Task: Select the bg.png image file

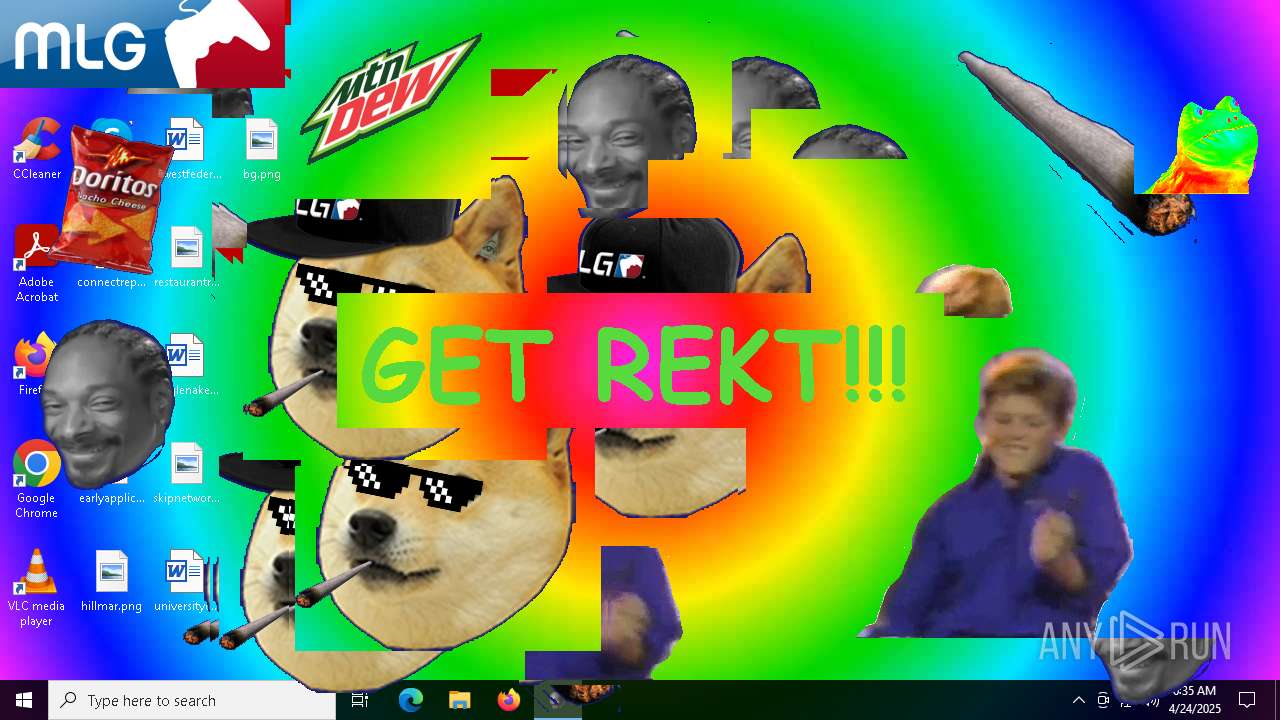Action: pyautogui.click(x=262, y=150)
